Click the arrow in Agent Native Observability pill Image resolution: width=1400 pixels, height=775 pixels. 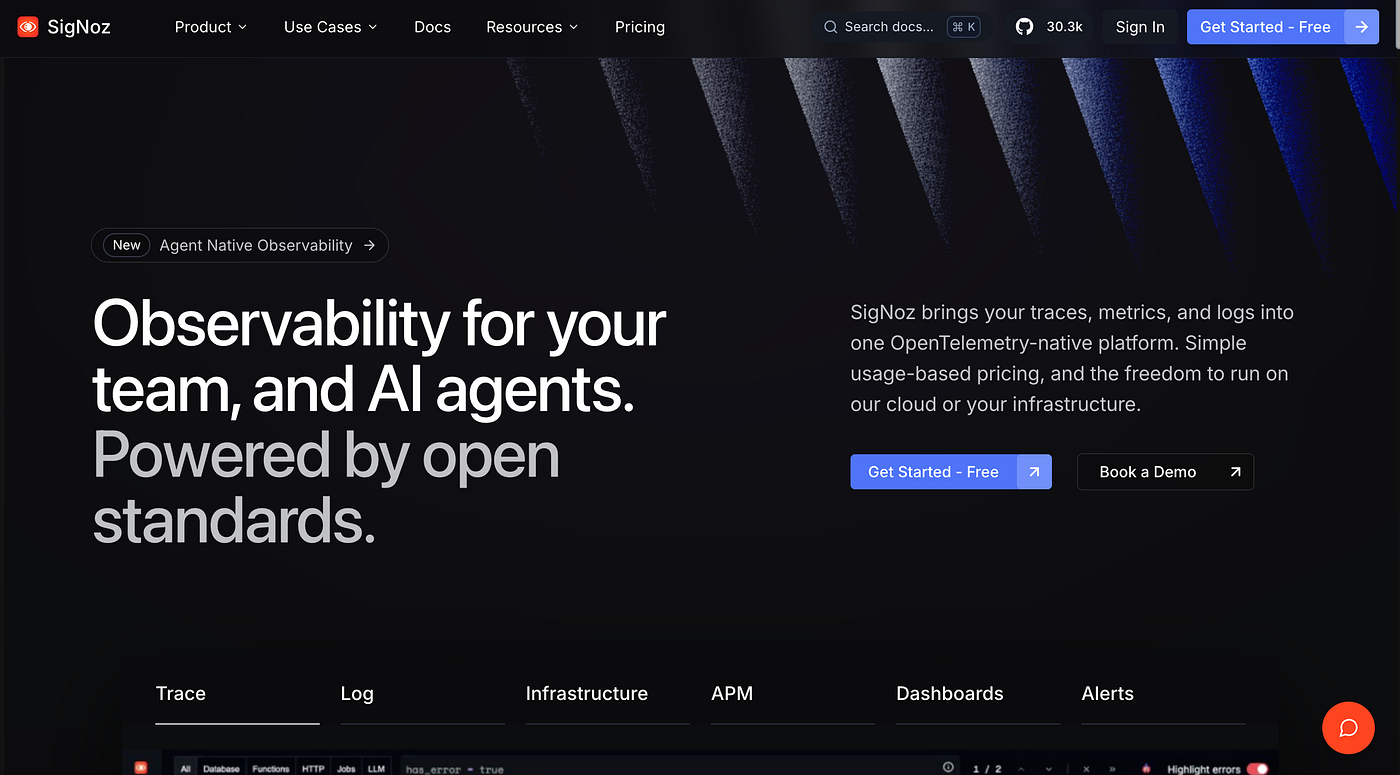[369, 245]
